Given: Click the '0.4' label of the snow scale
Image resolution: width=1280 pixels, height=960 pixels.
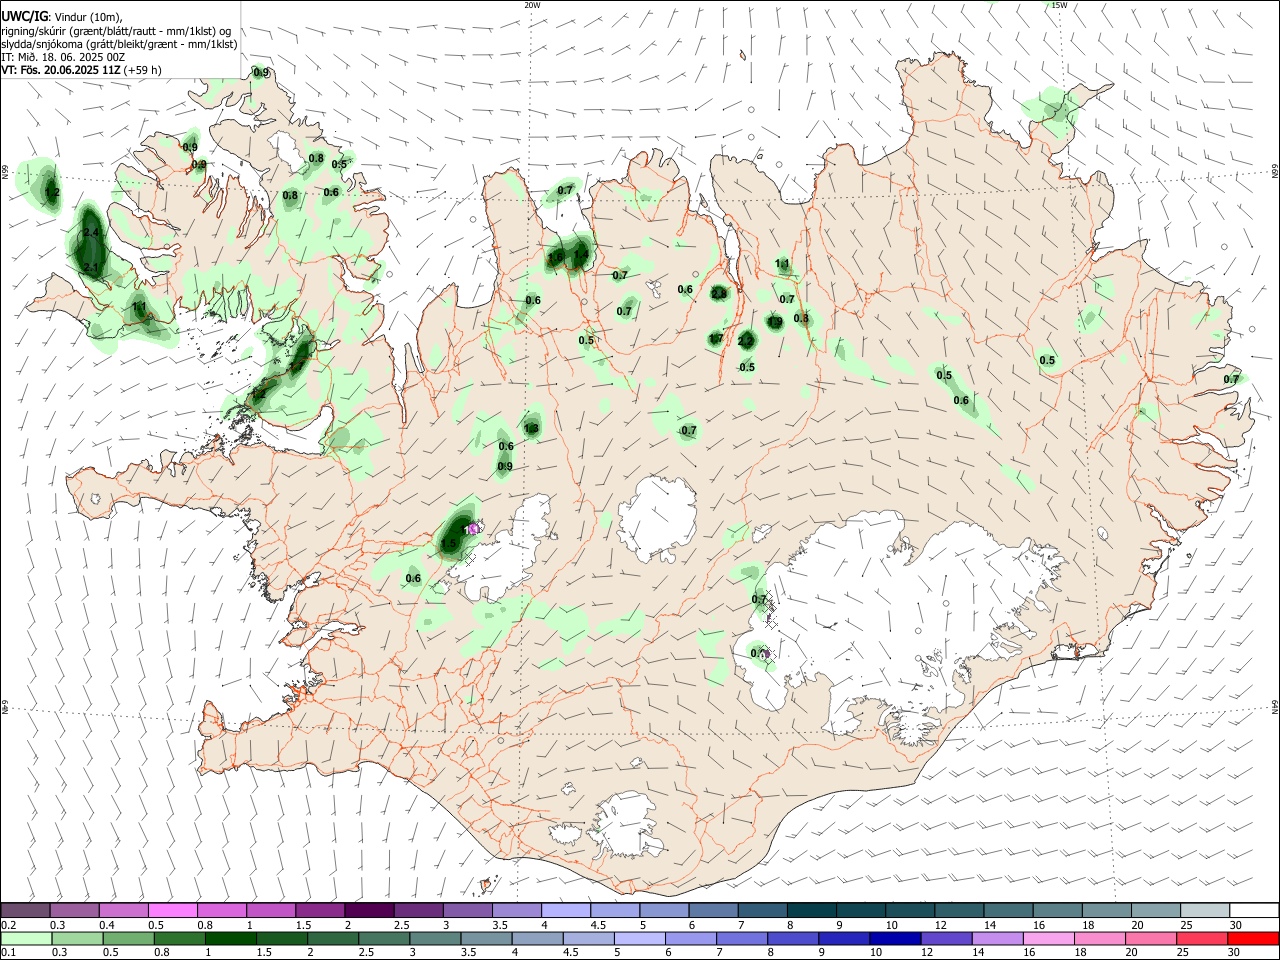Looking at the screenshot, I should click(107, 925).
